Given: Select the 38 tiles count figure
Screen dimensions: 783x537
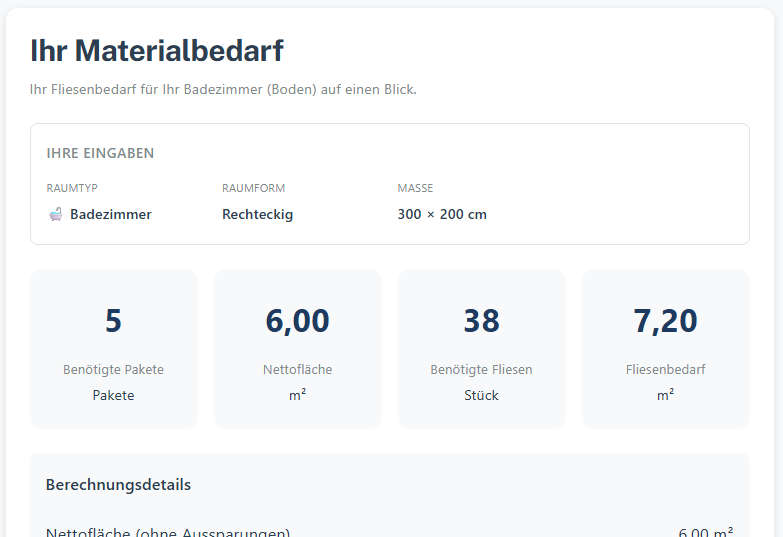Looking at the screenshot, I should click(481, 321).
